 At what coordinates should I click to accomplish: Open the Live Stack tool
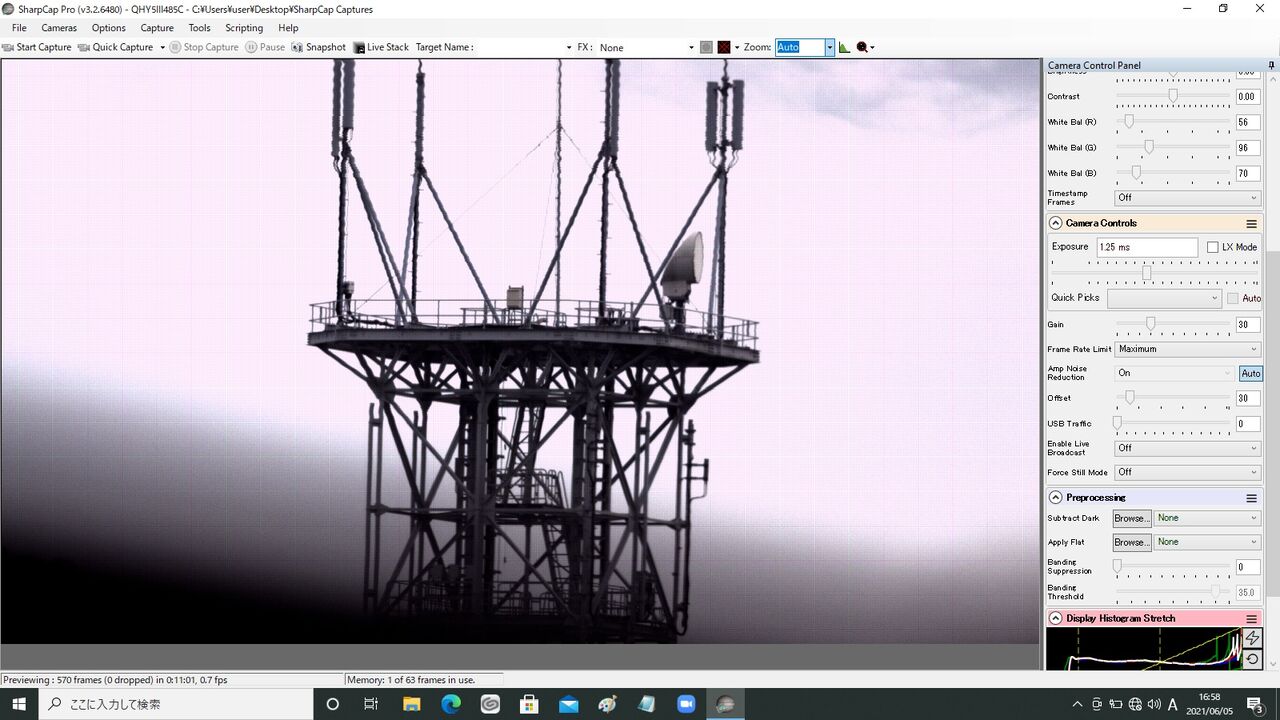381,47
